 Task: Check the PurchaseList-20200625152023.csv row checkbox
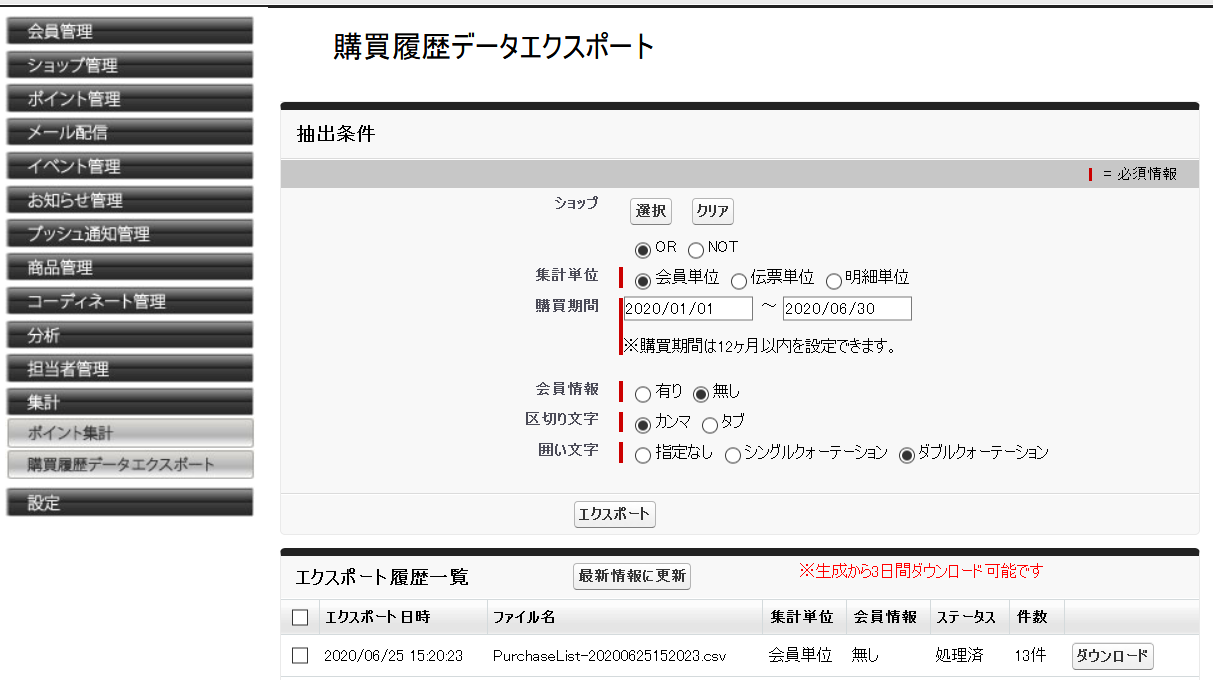pos(299,655)
